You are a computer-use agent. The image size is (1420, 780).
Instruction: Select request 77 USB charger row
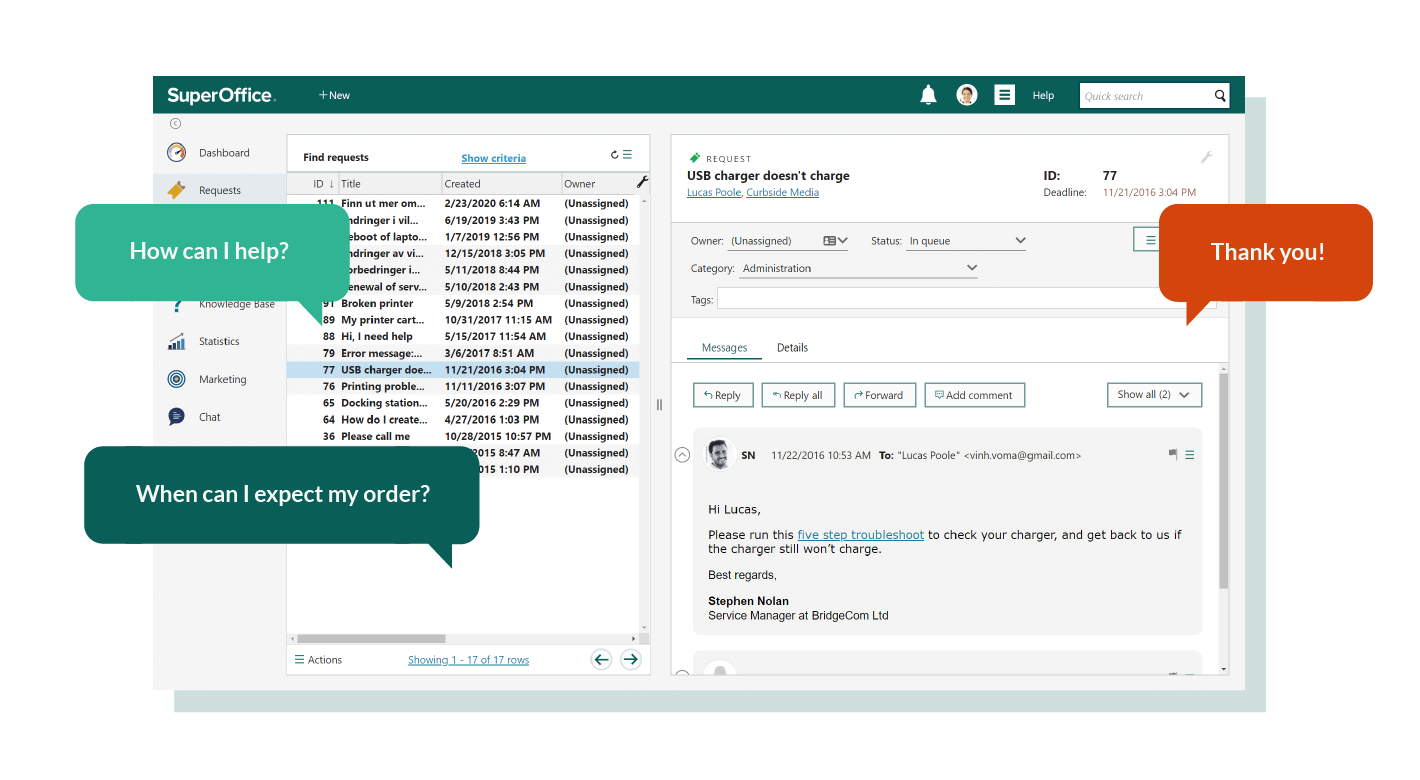tap(463, 370)
